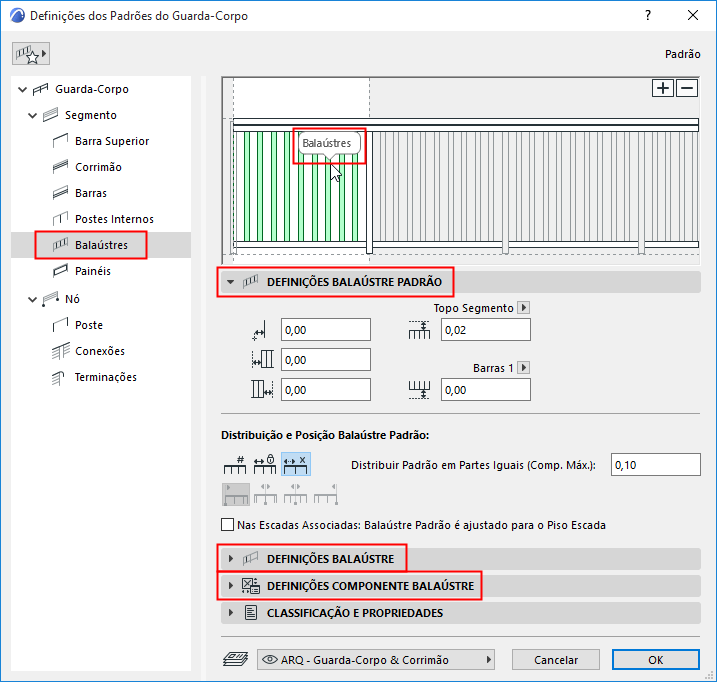Expand DEFINIÇÕES BALAÚSTRE panel
Image resolution: width=717 pixels, height=682 pixels.
click(230, 559)
